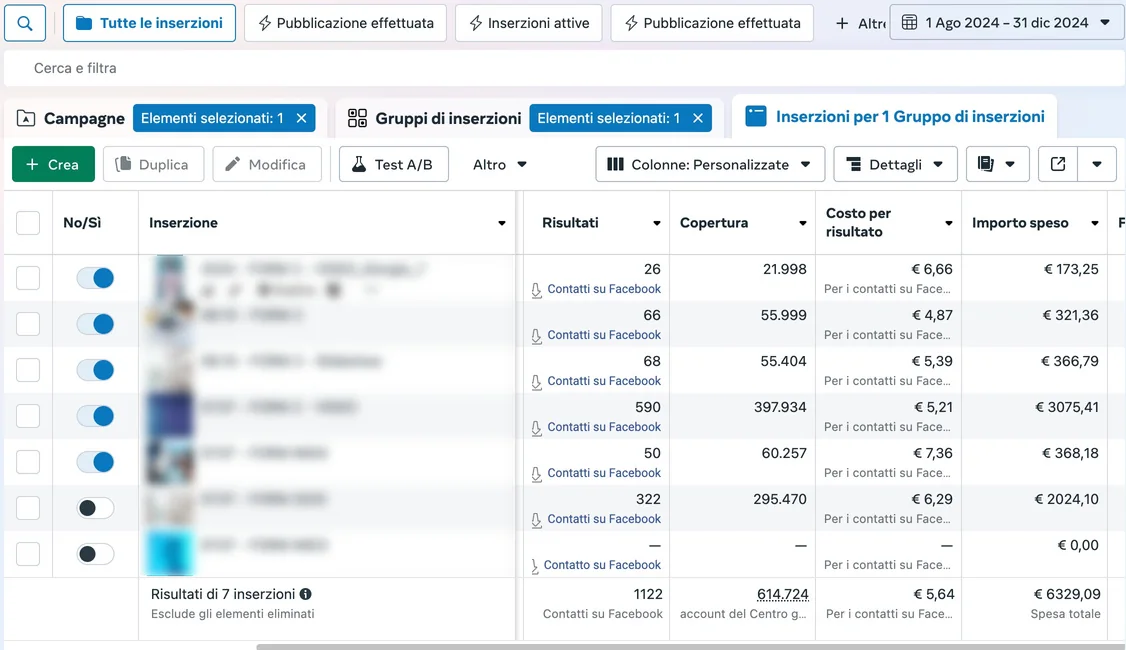
Task: Open Costo per risultato column arrow
Action: click(949, 223)
